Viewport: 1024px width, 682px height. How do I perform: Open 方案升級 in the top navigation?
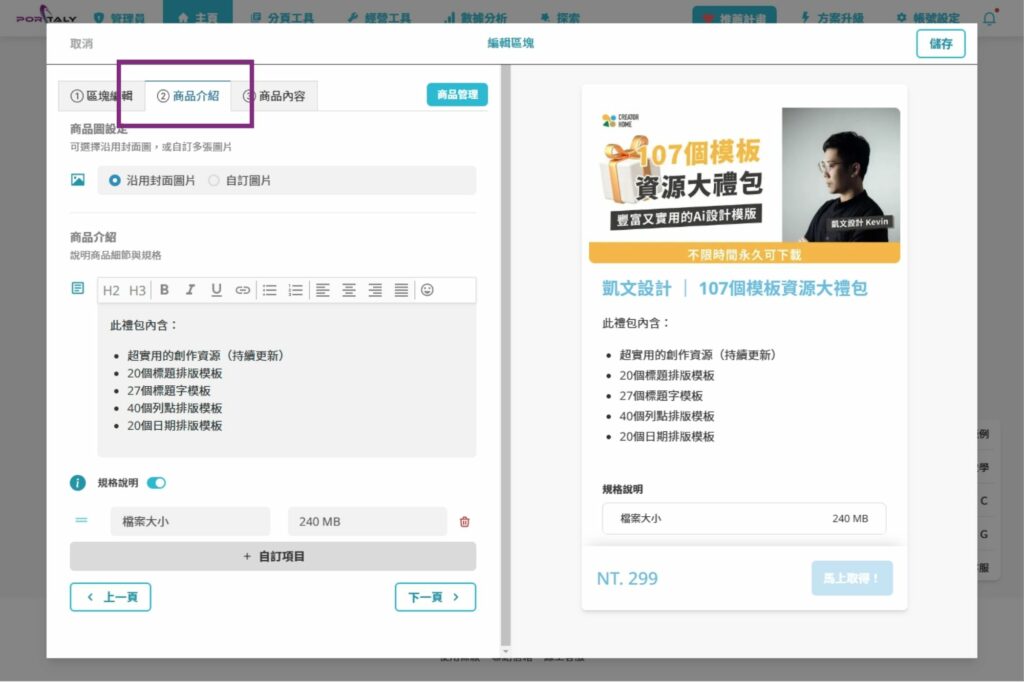[833, 18]
